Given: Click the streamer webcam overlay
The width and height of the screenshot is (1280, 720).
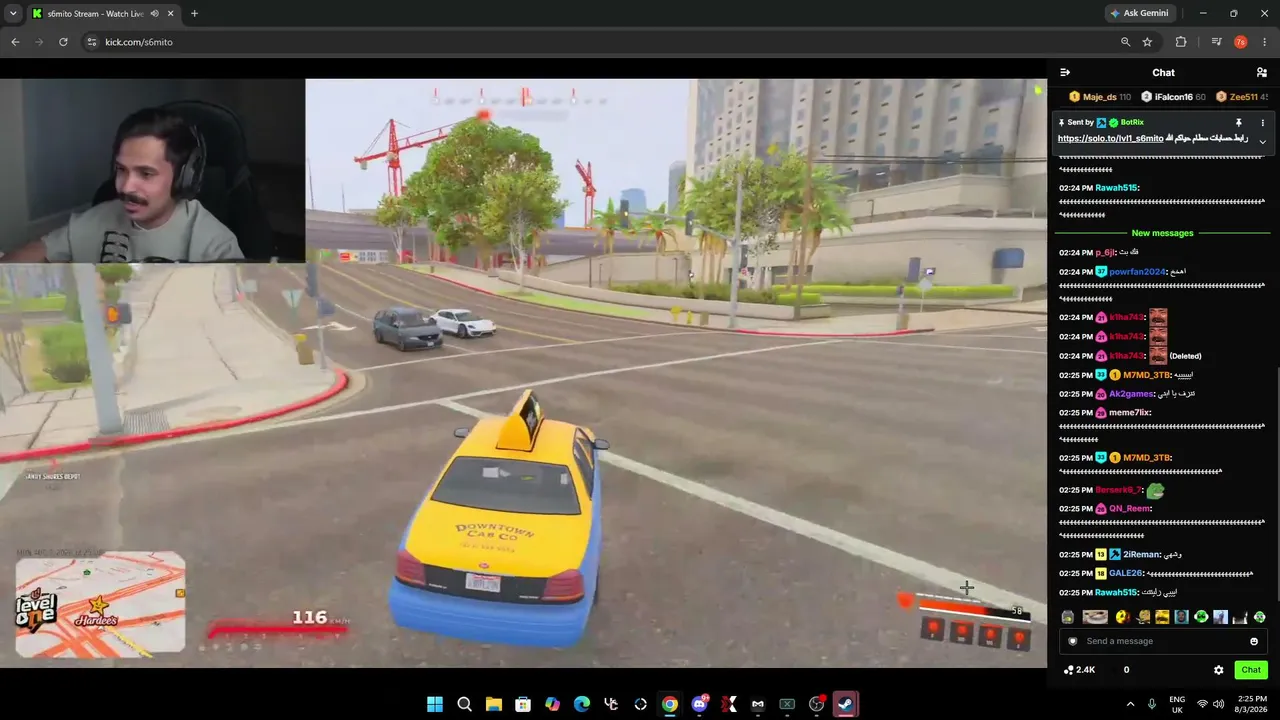Looking at the screenshot, I should pos(152,171).
